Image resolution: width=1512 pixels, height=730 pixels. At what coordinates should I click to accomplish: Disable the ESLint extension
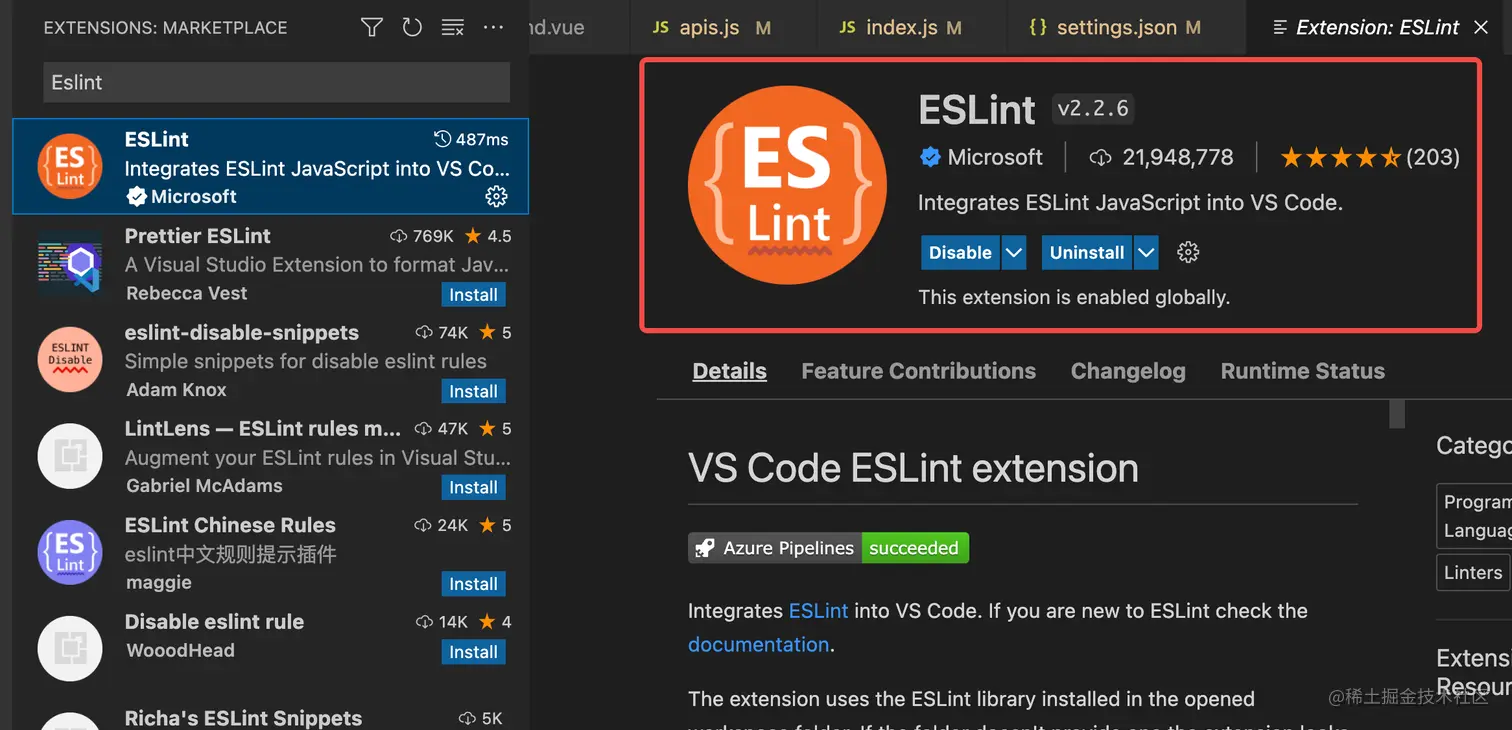coord(960,253)
